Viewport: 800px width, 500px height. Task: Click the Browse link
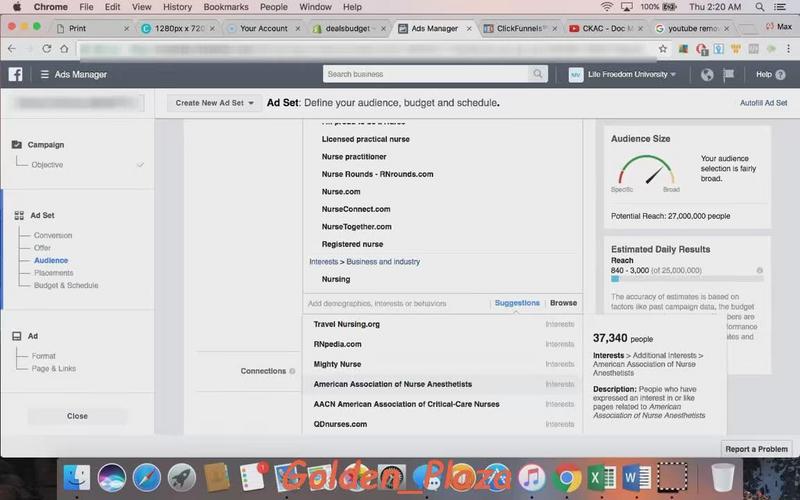point(563,303)
